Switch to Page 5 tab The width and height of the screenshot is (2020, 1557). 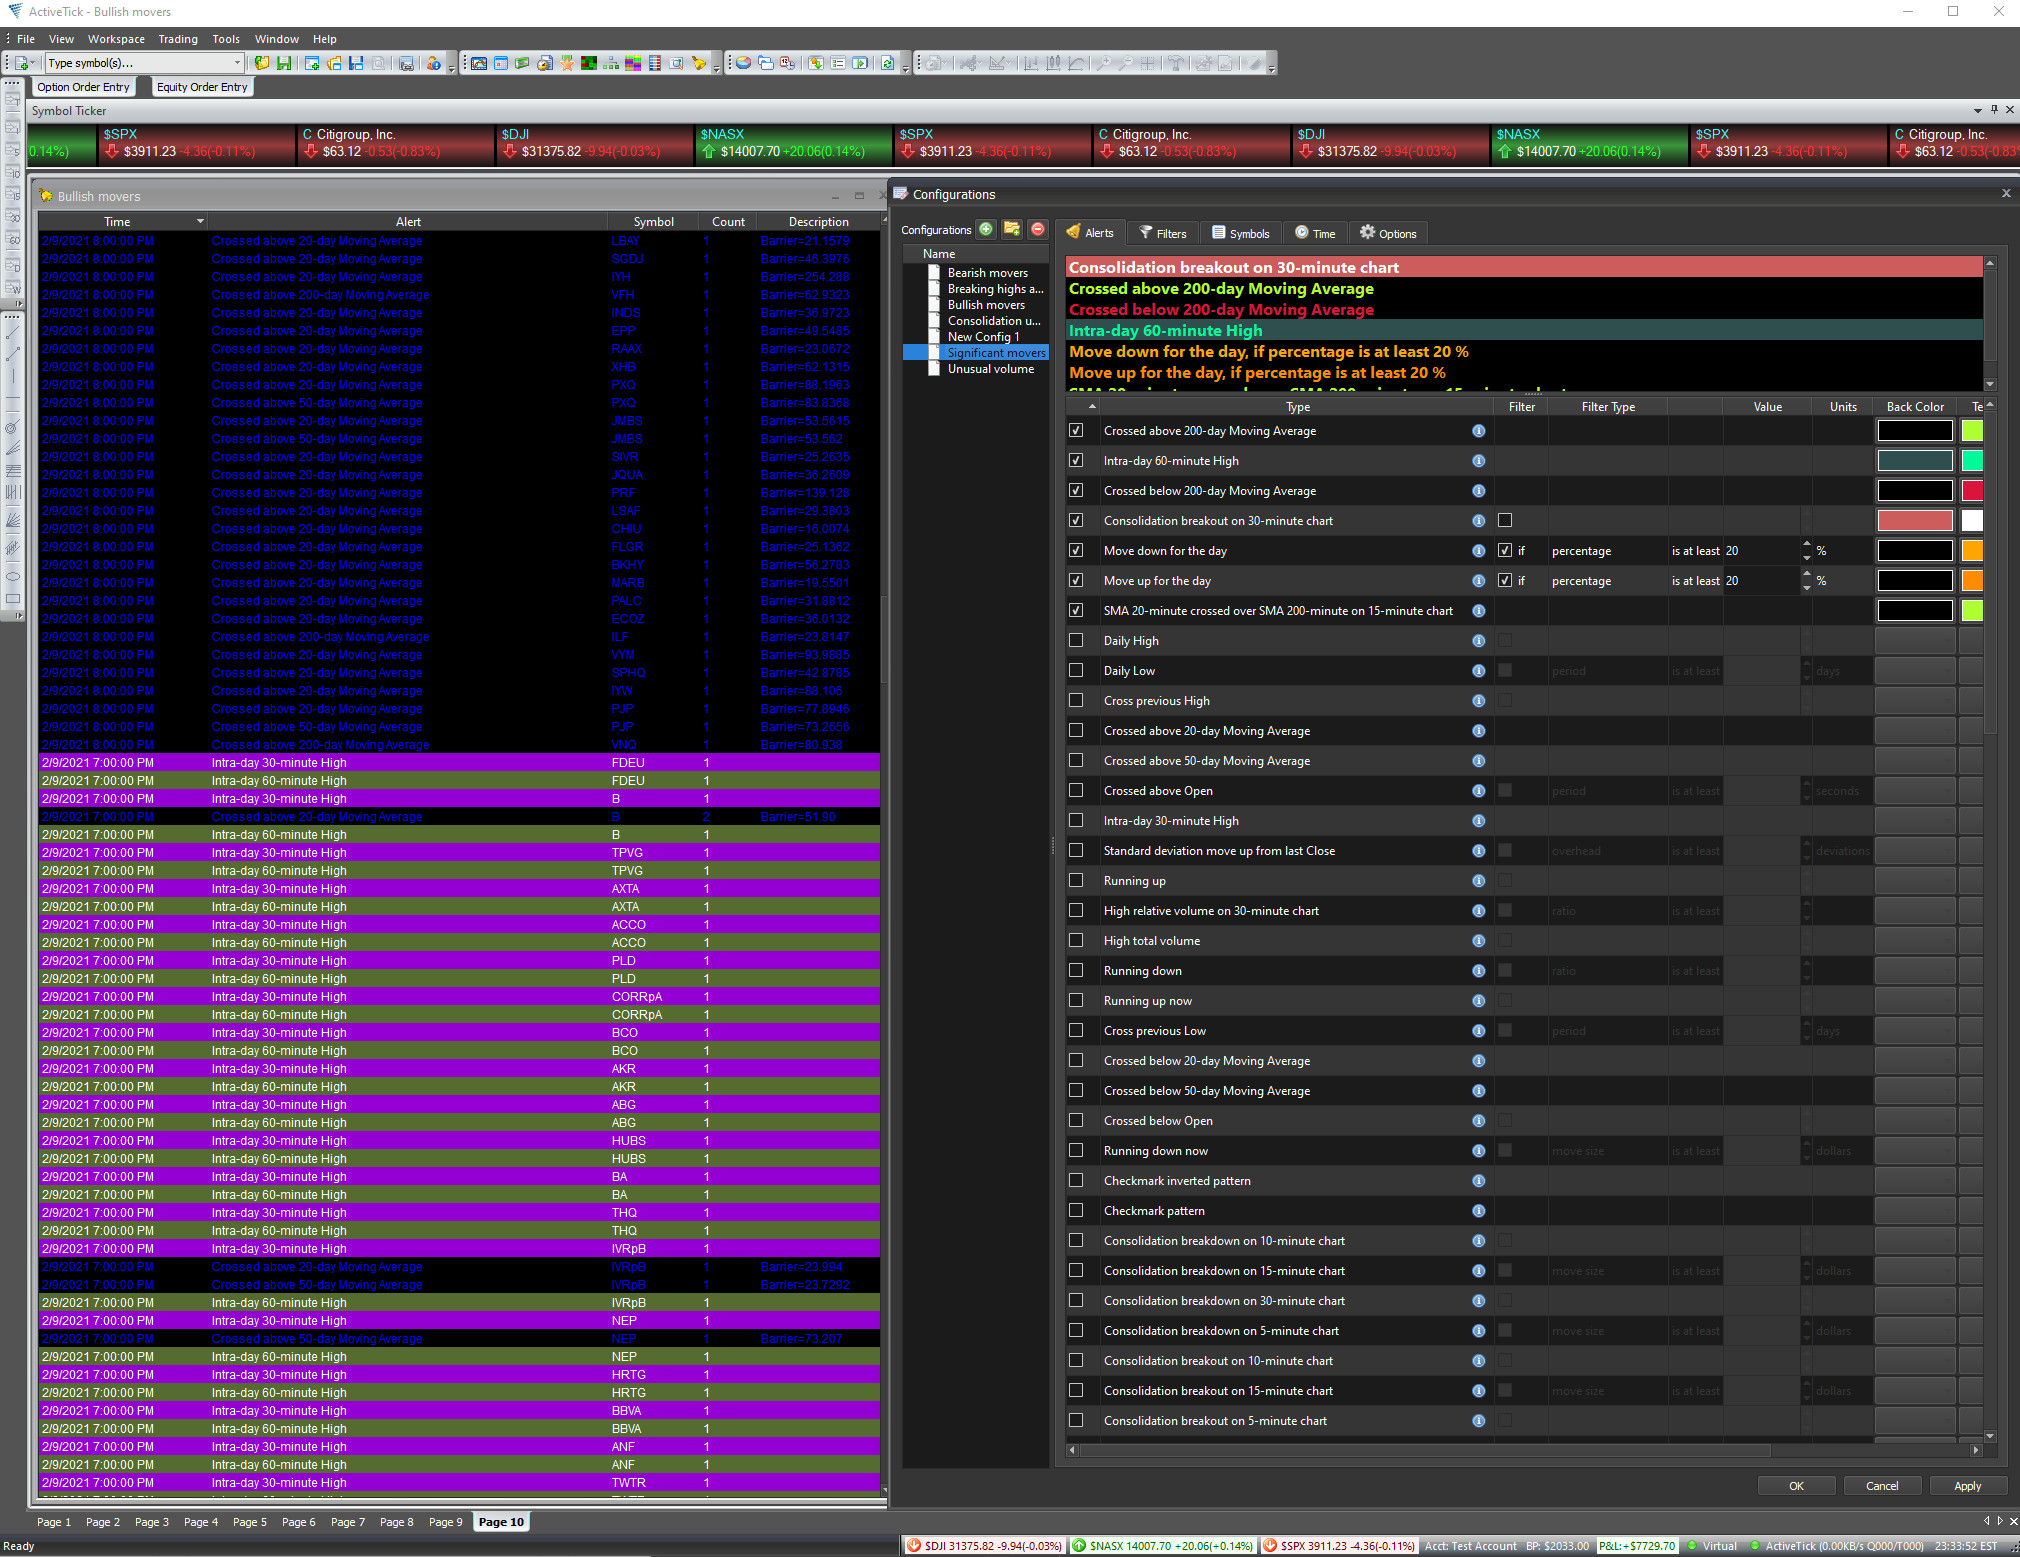250,1522
